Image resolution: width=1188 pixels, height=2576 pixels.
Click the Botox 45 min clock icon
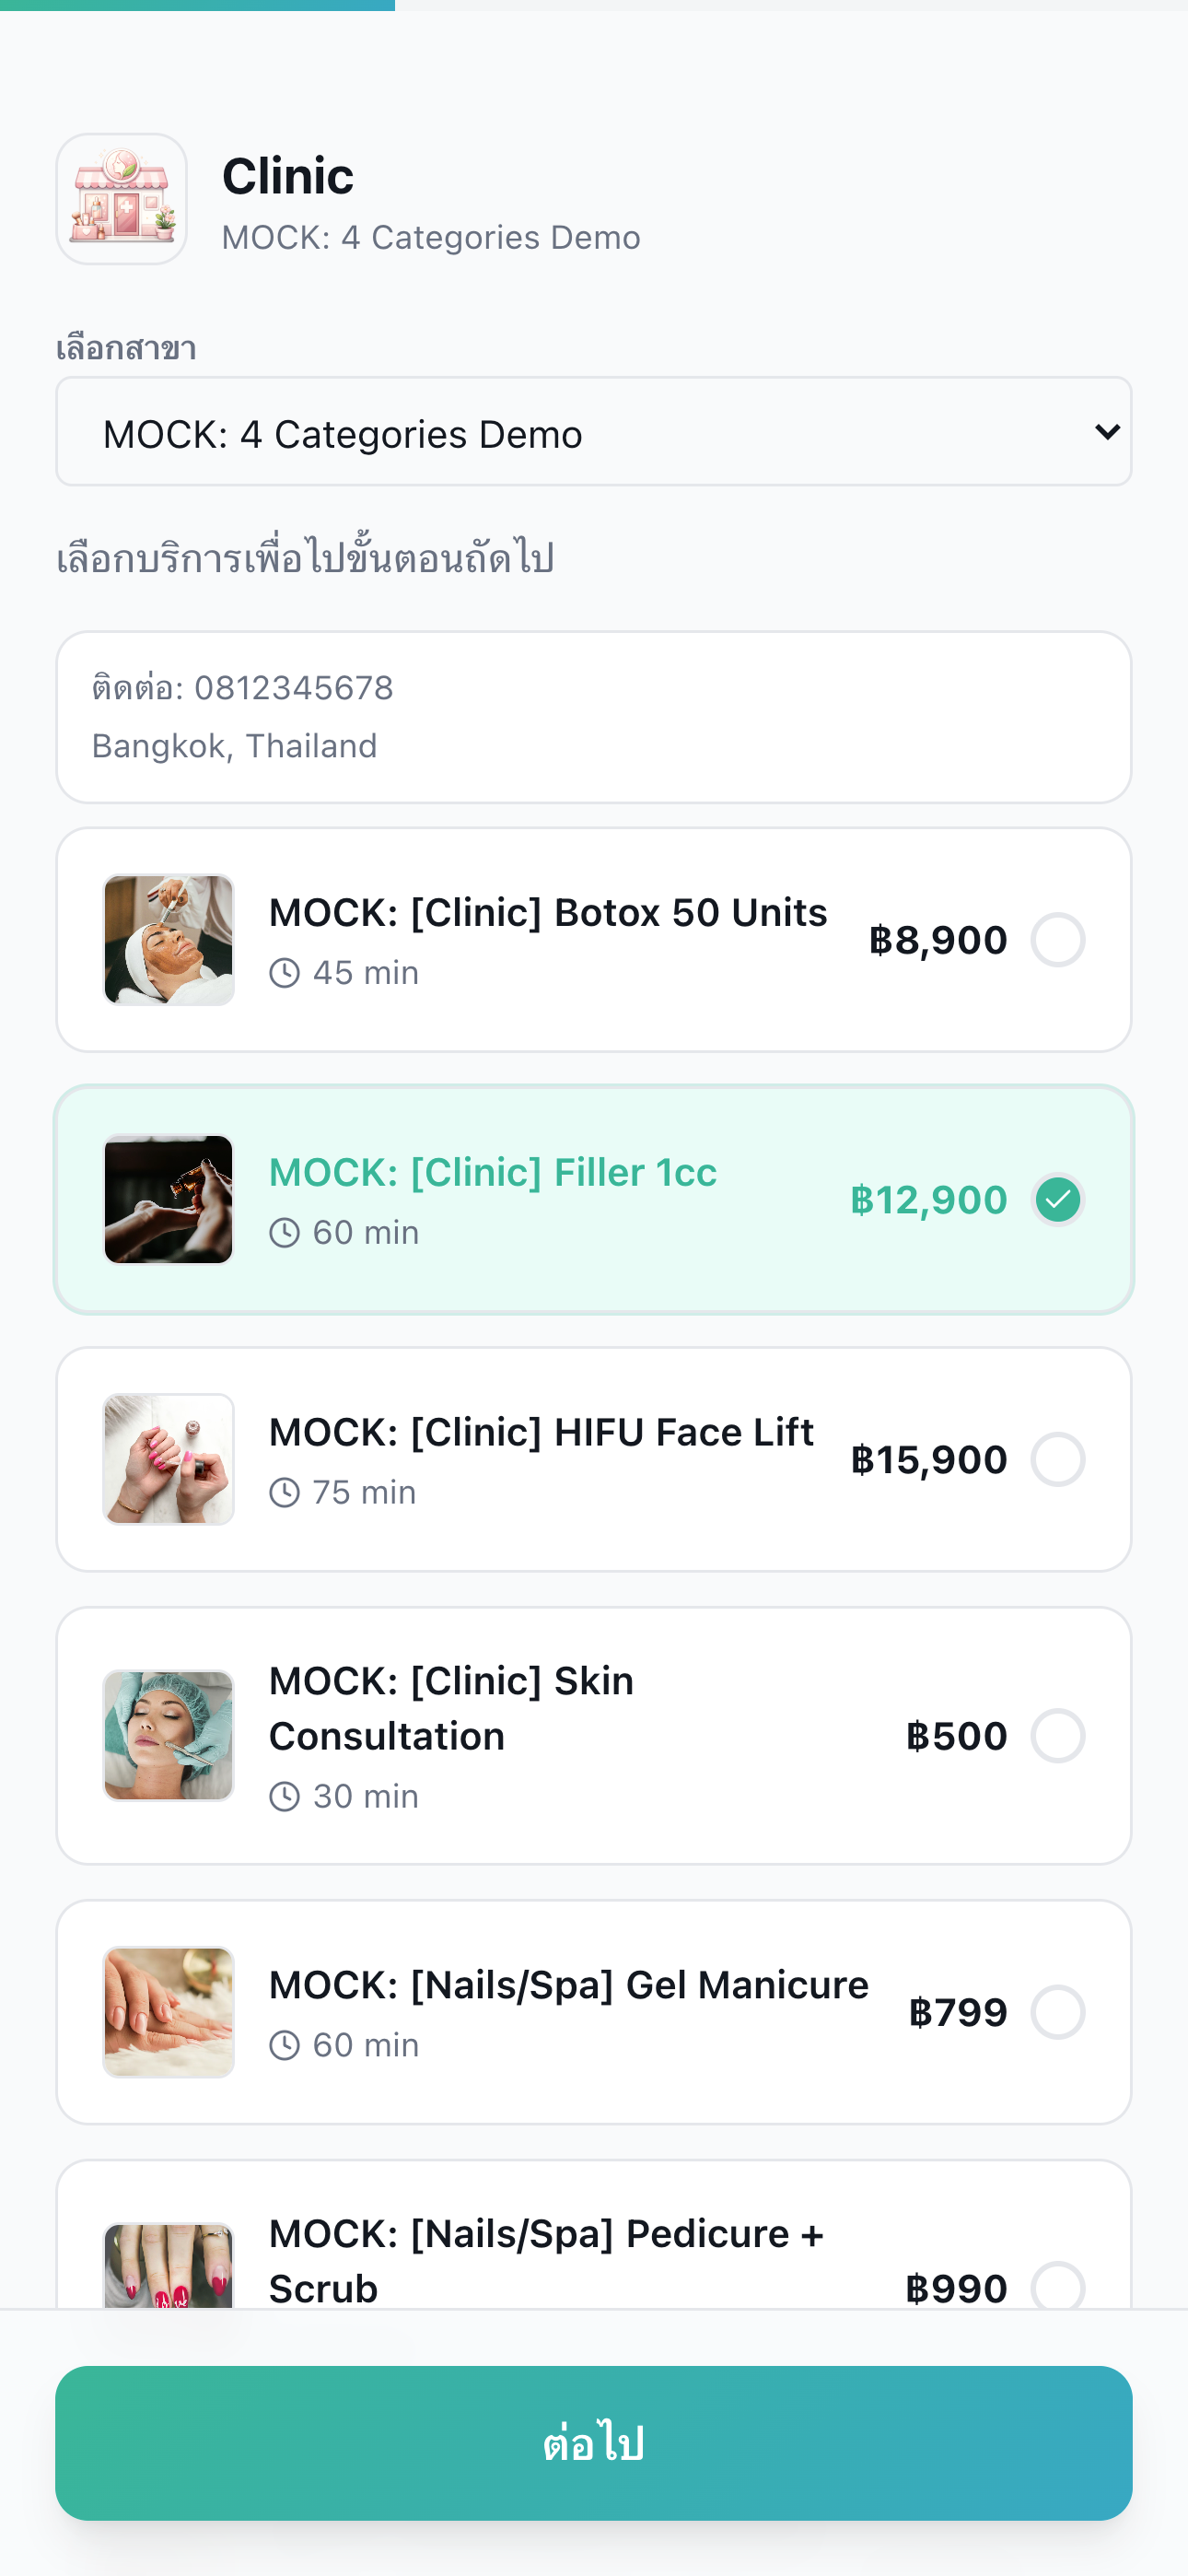coord(285,973)
